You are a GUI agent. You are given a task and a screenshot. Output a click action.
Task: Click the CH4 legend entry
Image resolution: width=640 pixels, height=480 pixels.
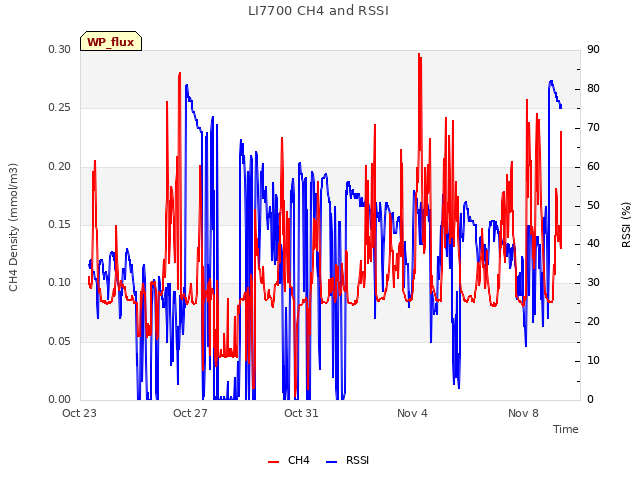[x=289, y=460]
